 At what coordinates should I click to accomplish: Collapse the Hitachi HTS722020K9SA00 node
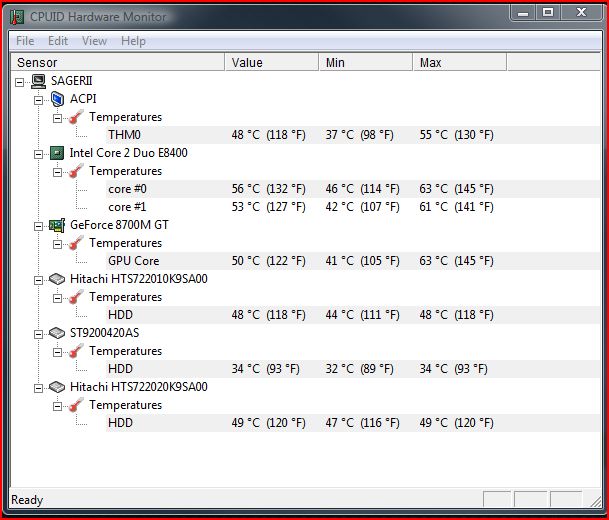pyautogui.click(x=38, y=388)
